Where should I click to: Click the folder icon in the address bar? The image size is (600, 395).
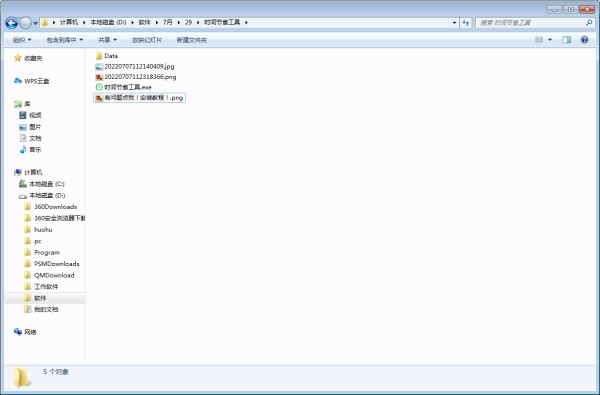click(x=45, y=23)
